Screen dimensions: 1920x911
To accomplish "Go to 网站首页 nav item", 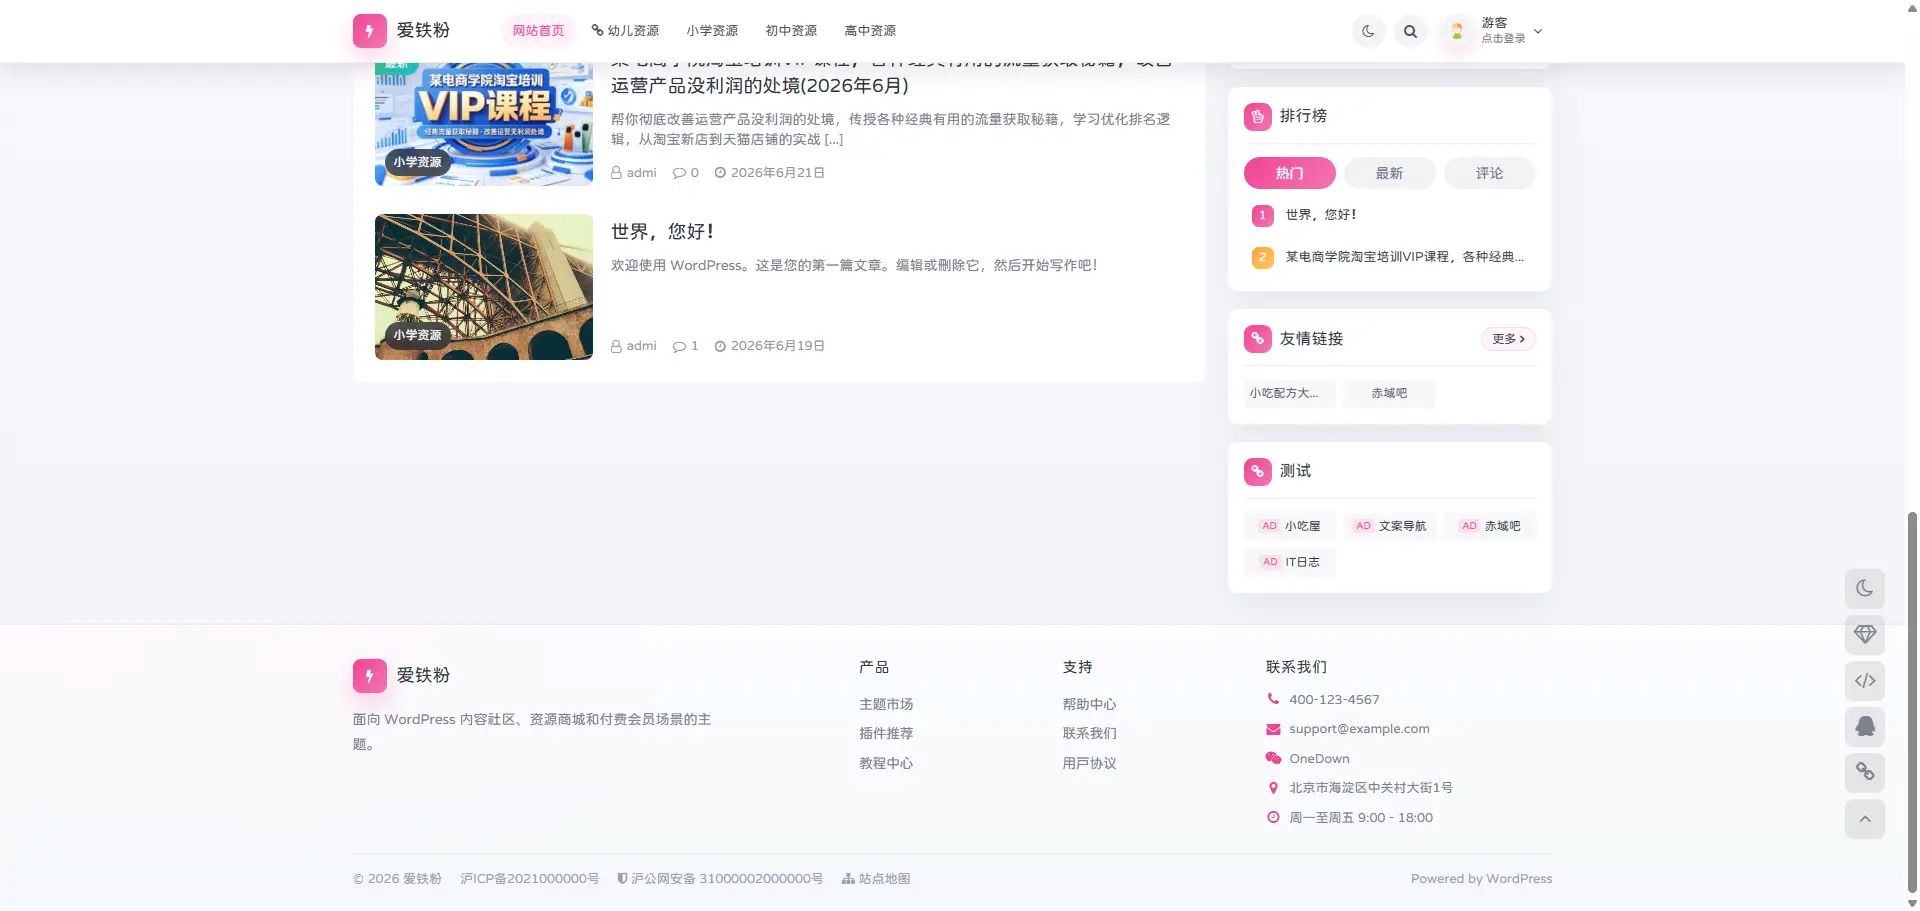I will point(538,31).
